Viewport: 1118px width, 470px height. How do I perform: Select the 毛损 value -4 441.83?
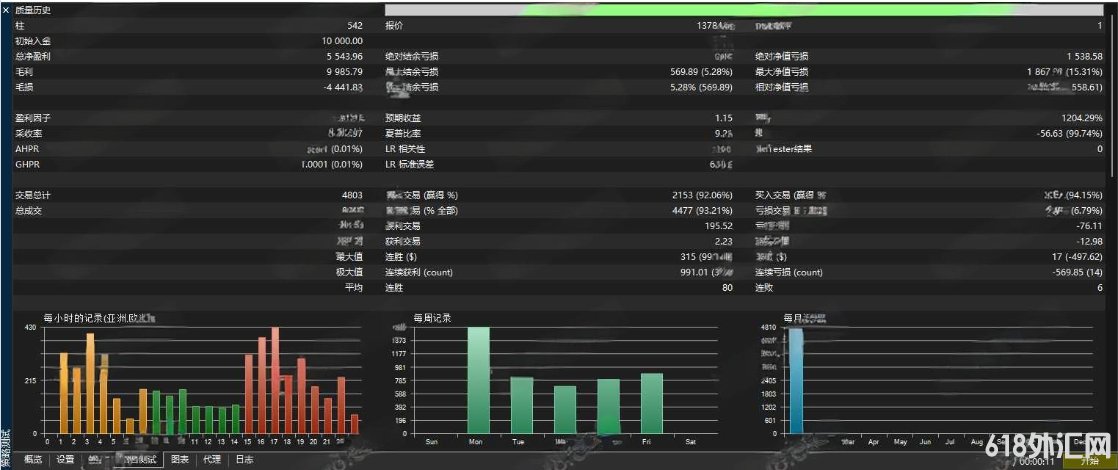tap(344, 87)
